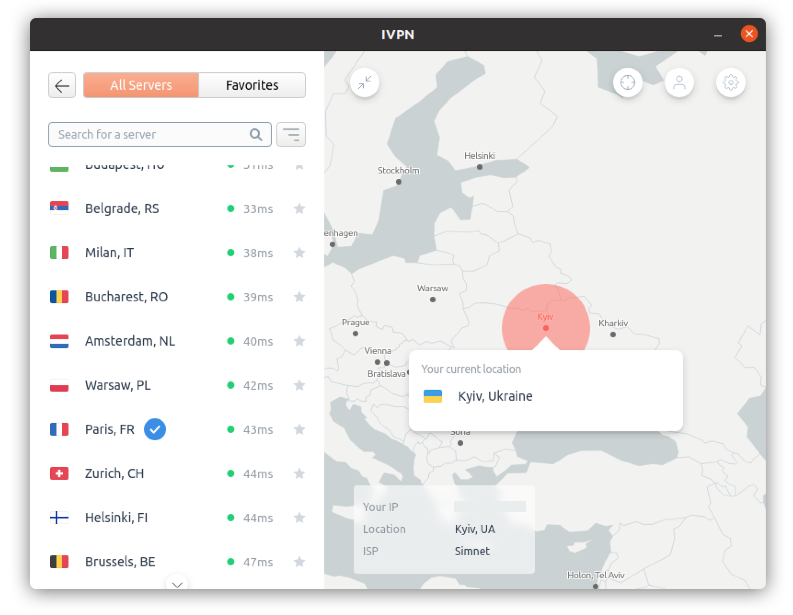Open settings with the gear icon

point(731,82)
